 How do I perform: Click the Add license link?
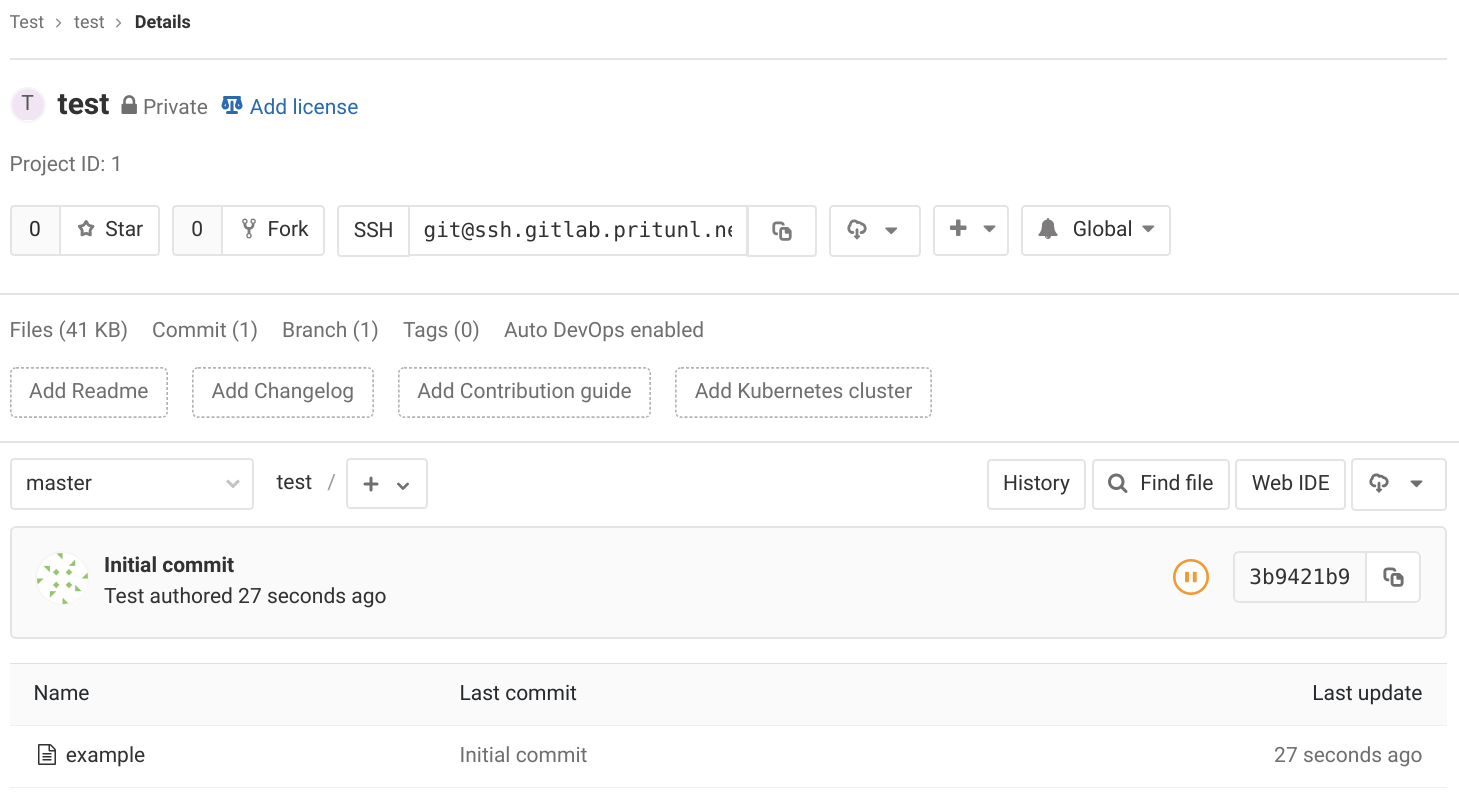click(x=304, y=107)
